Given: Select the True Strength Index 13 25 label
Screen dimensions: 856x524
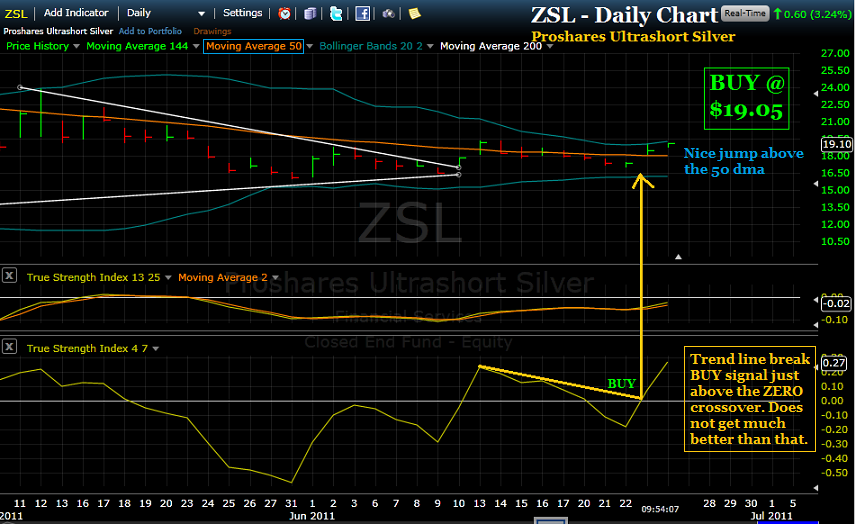Looking at the screenshot, I should tap(93, 277).
